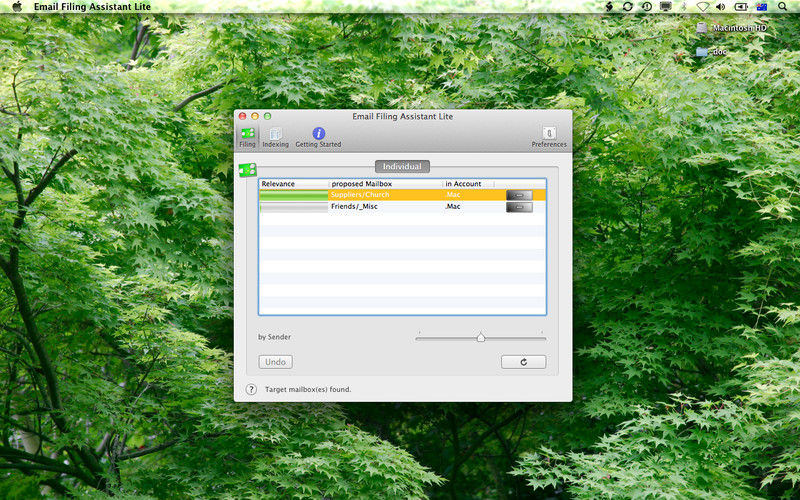
Task: Minimize window with yellow button
Action: (255, 116)
